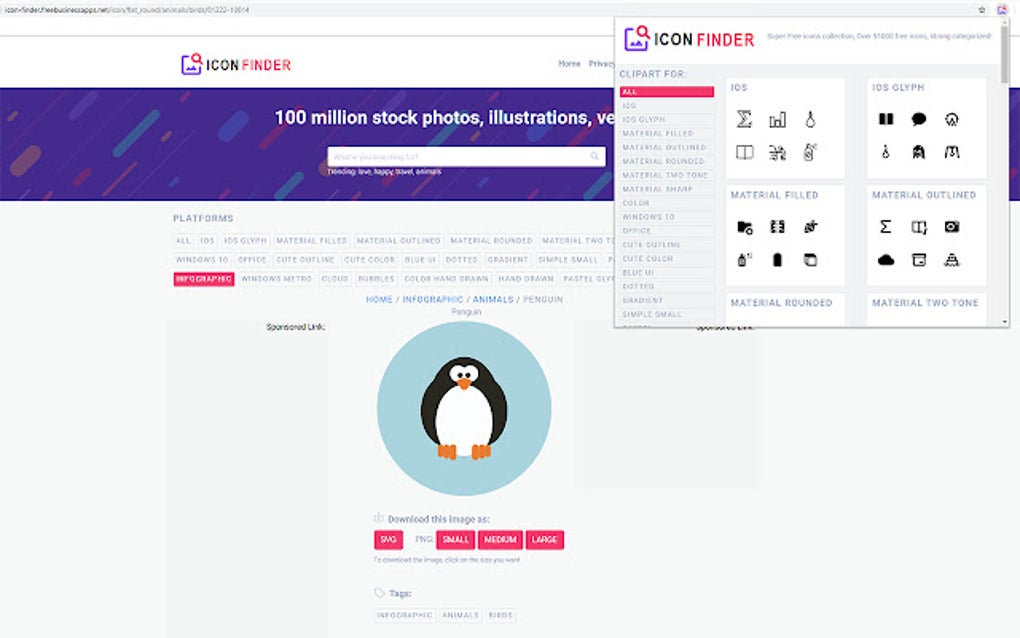The height and width of the screenshot is (638, 1020).
Task: Click the open book icon in iOS section
Action: (745, 152)
